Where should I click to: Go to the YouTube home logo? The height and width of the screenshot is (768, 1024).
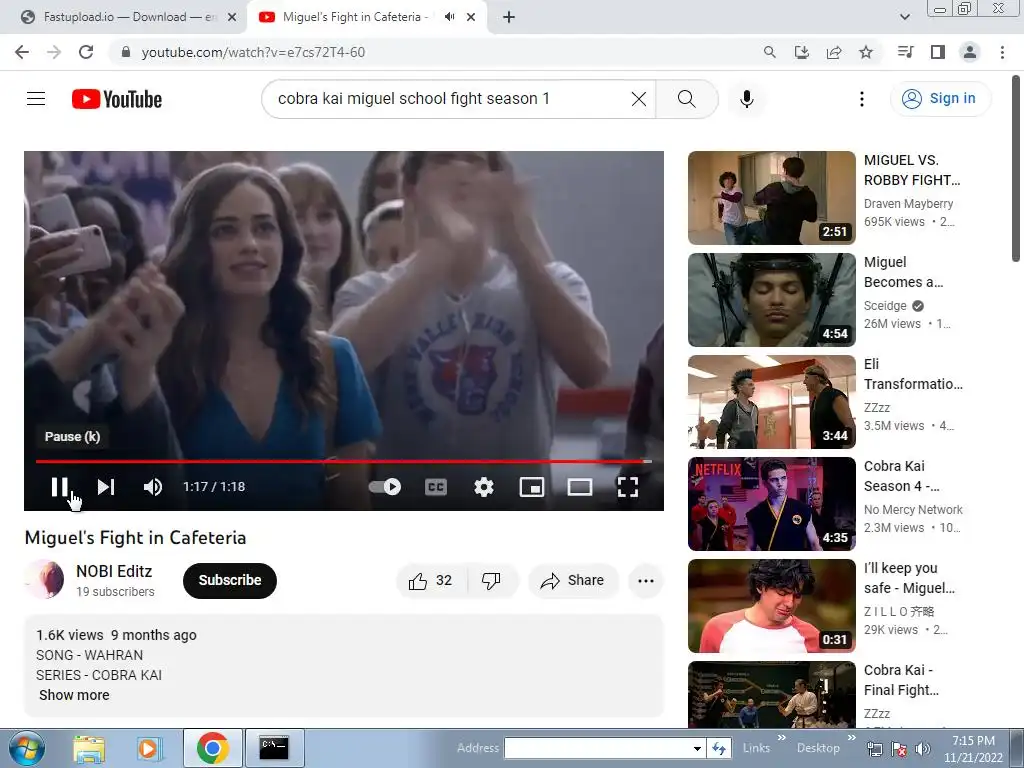click(x=117, y=99)
